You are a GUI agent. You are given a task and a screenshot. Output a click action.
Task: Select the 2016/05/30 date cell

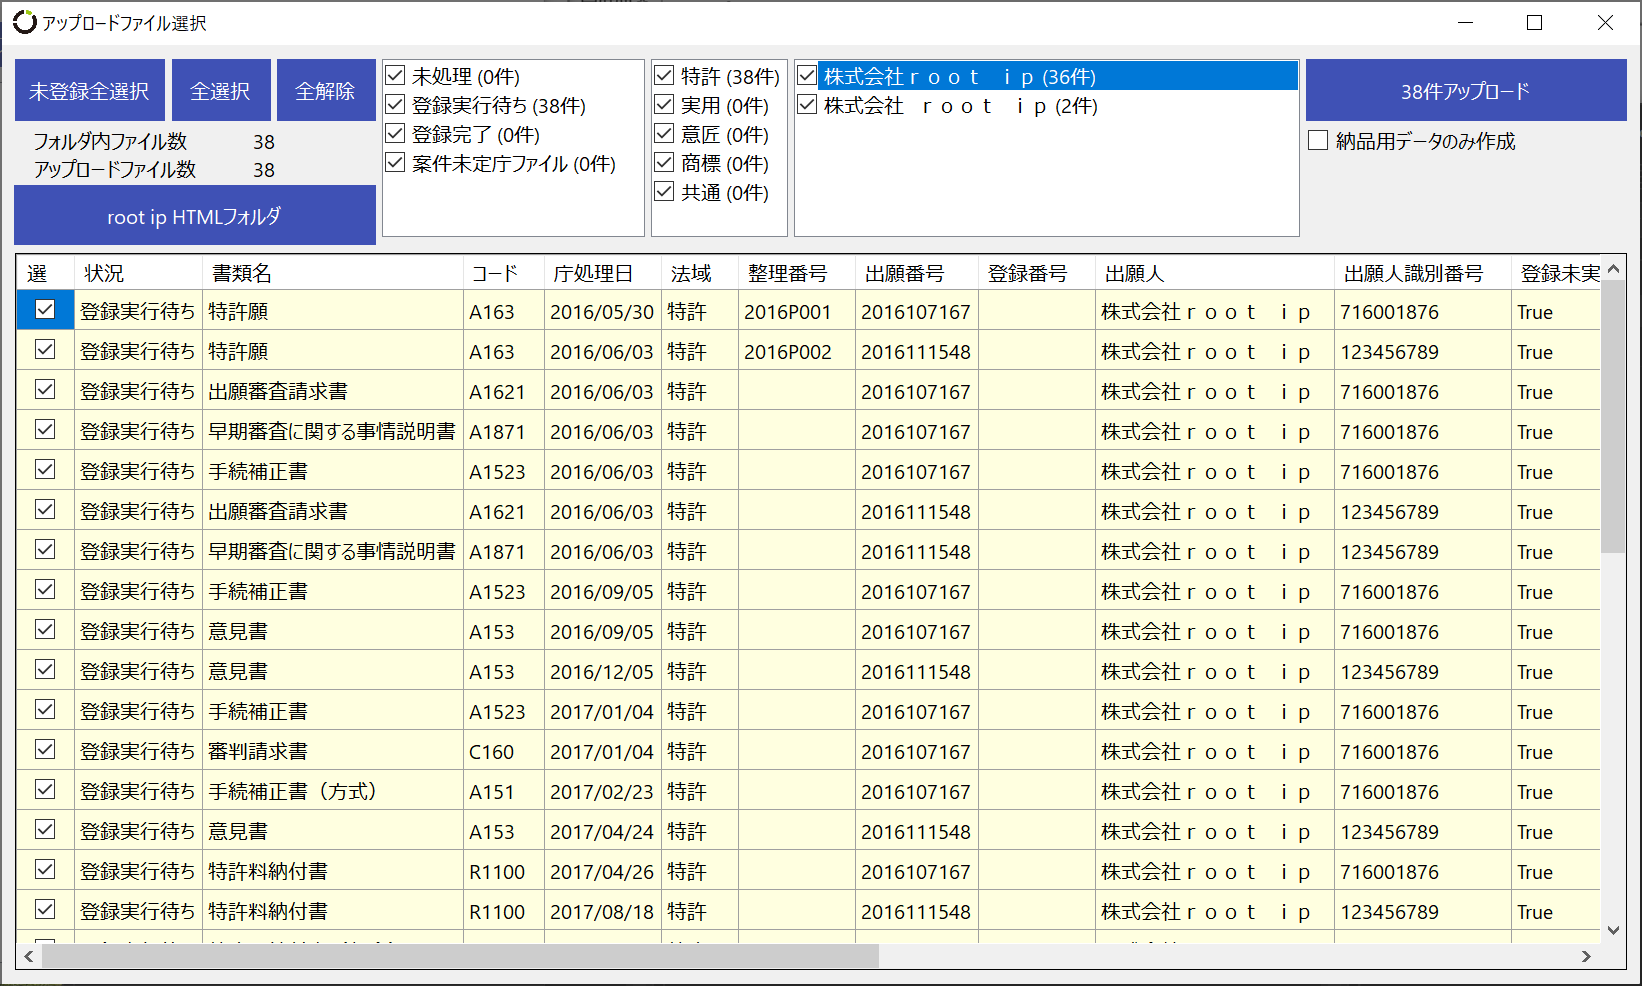point(603,311)
